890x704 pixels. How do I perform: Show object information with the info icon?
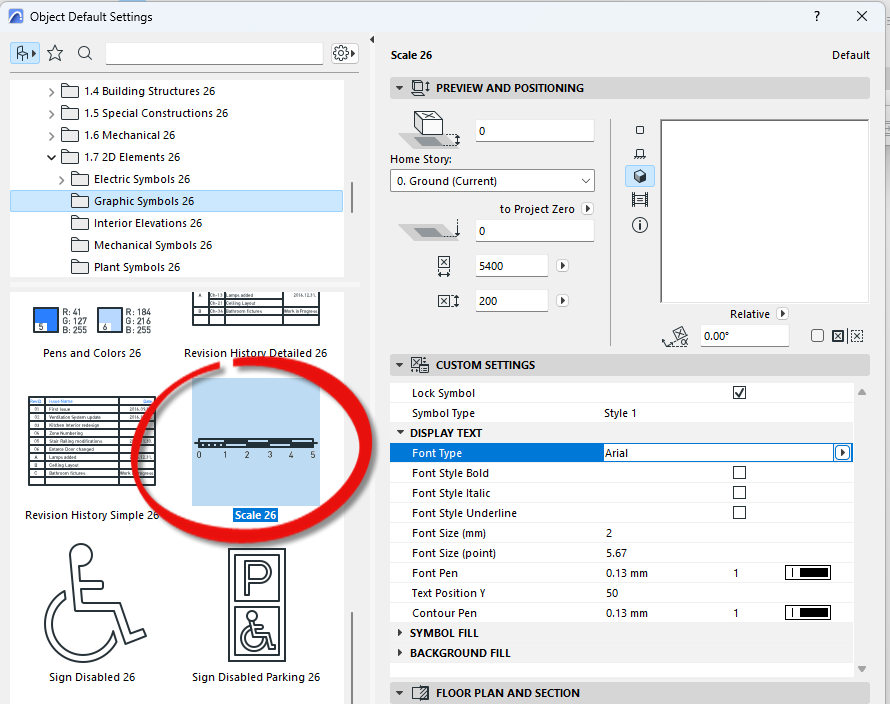(640, 225)
